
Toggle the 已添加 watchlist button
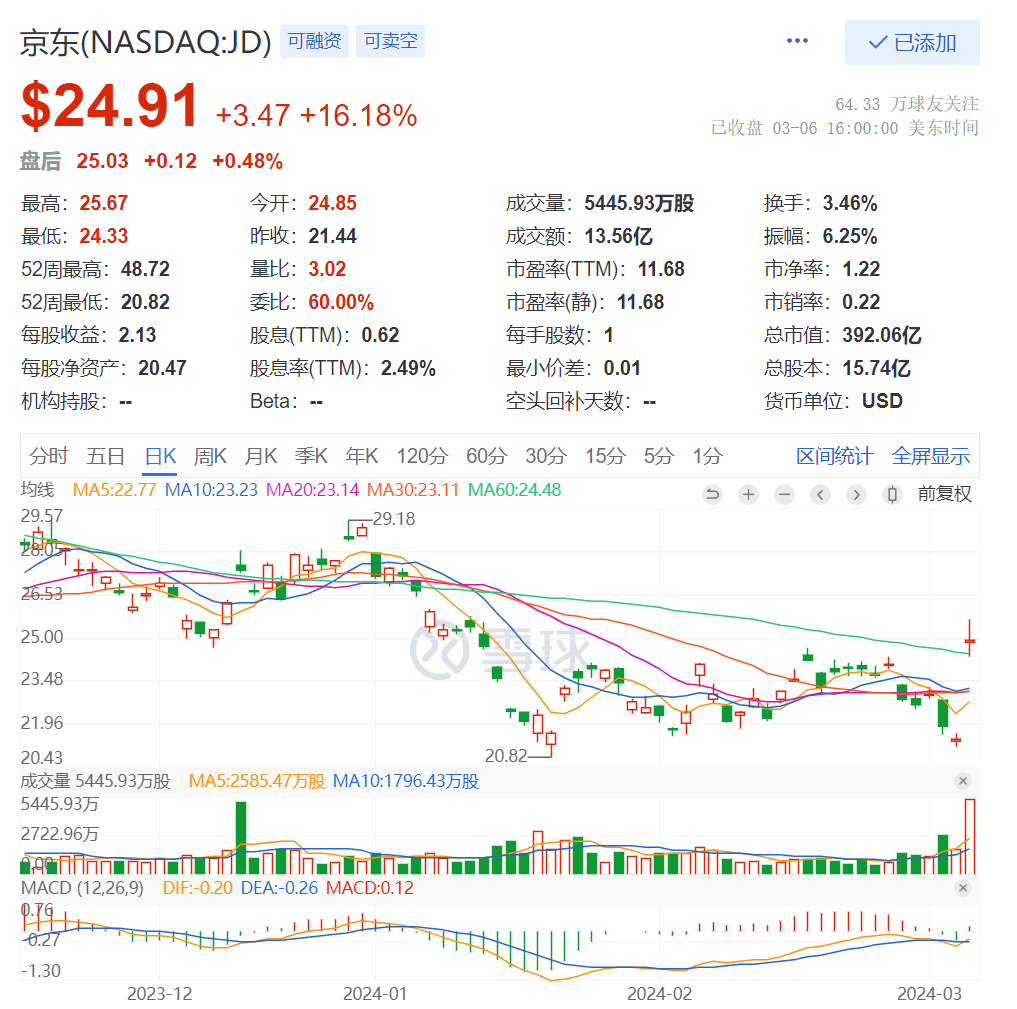912,43
